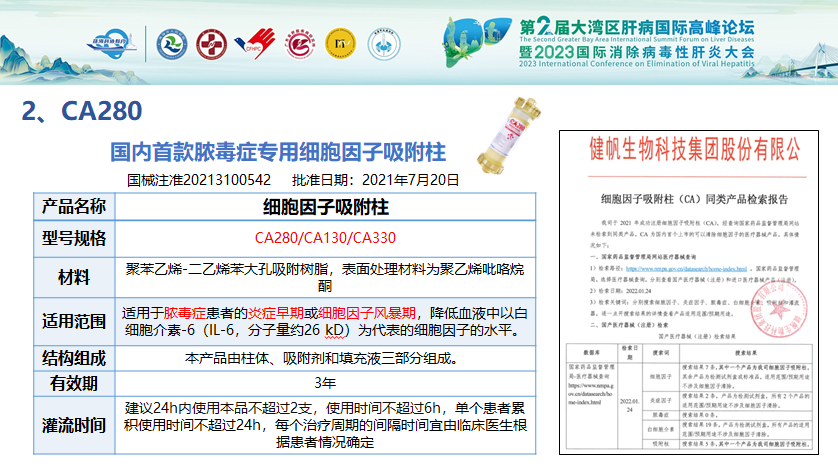Click the structure text '本产品由柱体、吸附剂和填充液三部分组成'
The height and width of the screenshot is (469, 838).
pos(322,358)
